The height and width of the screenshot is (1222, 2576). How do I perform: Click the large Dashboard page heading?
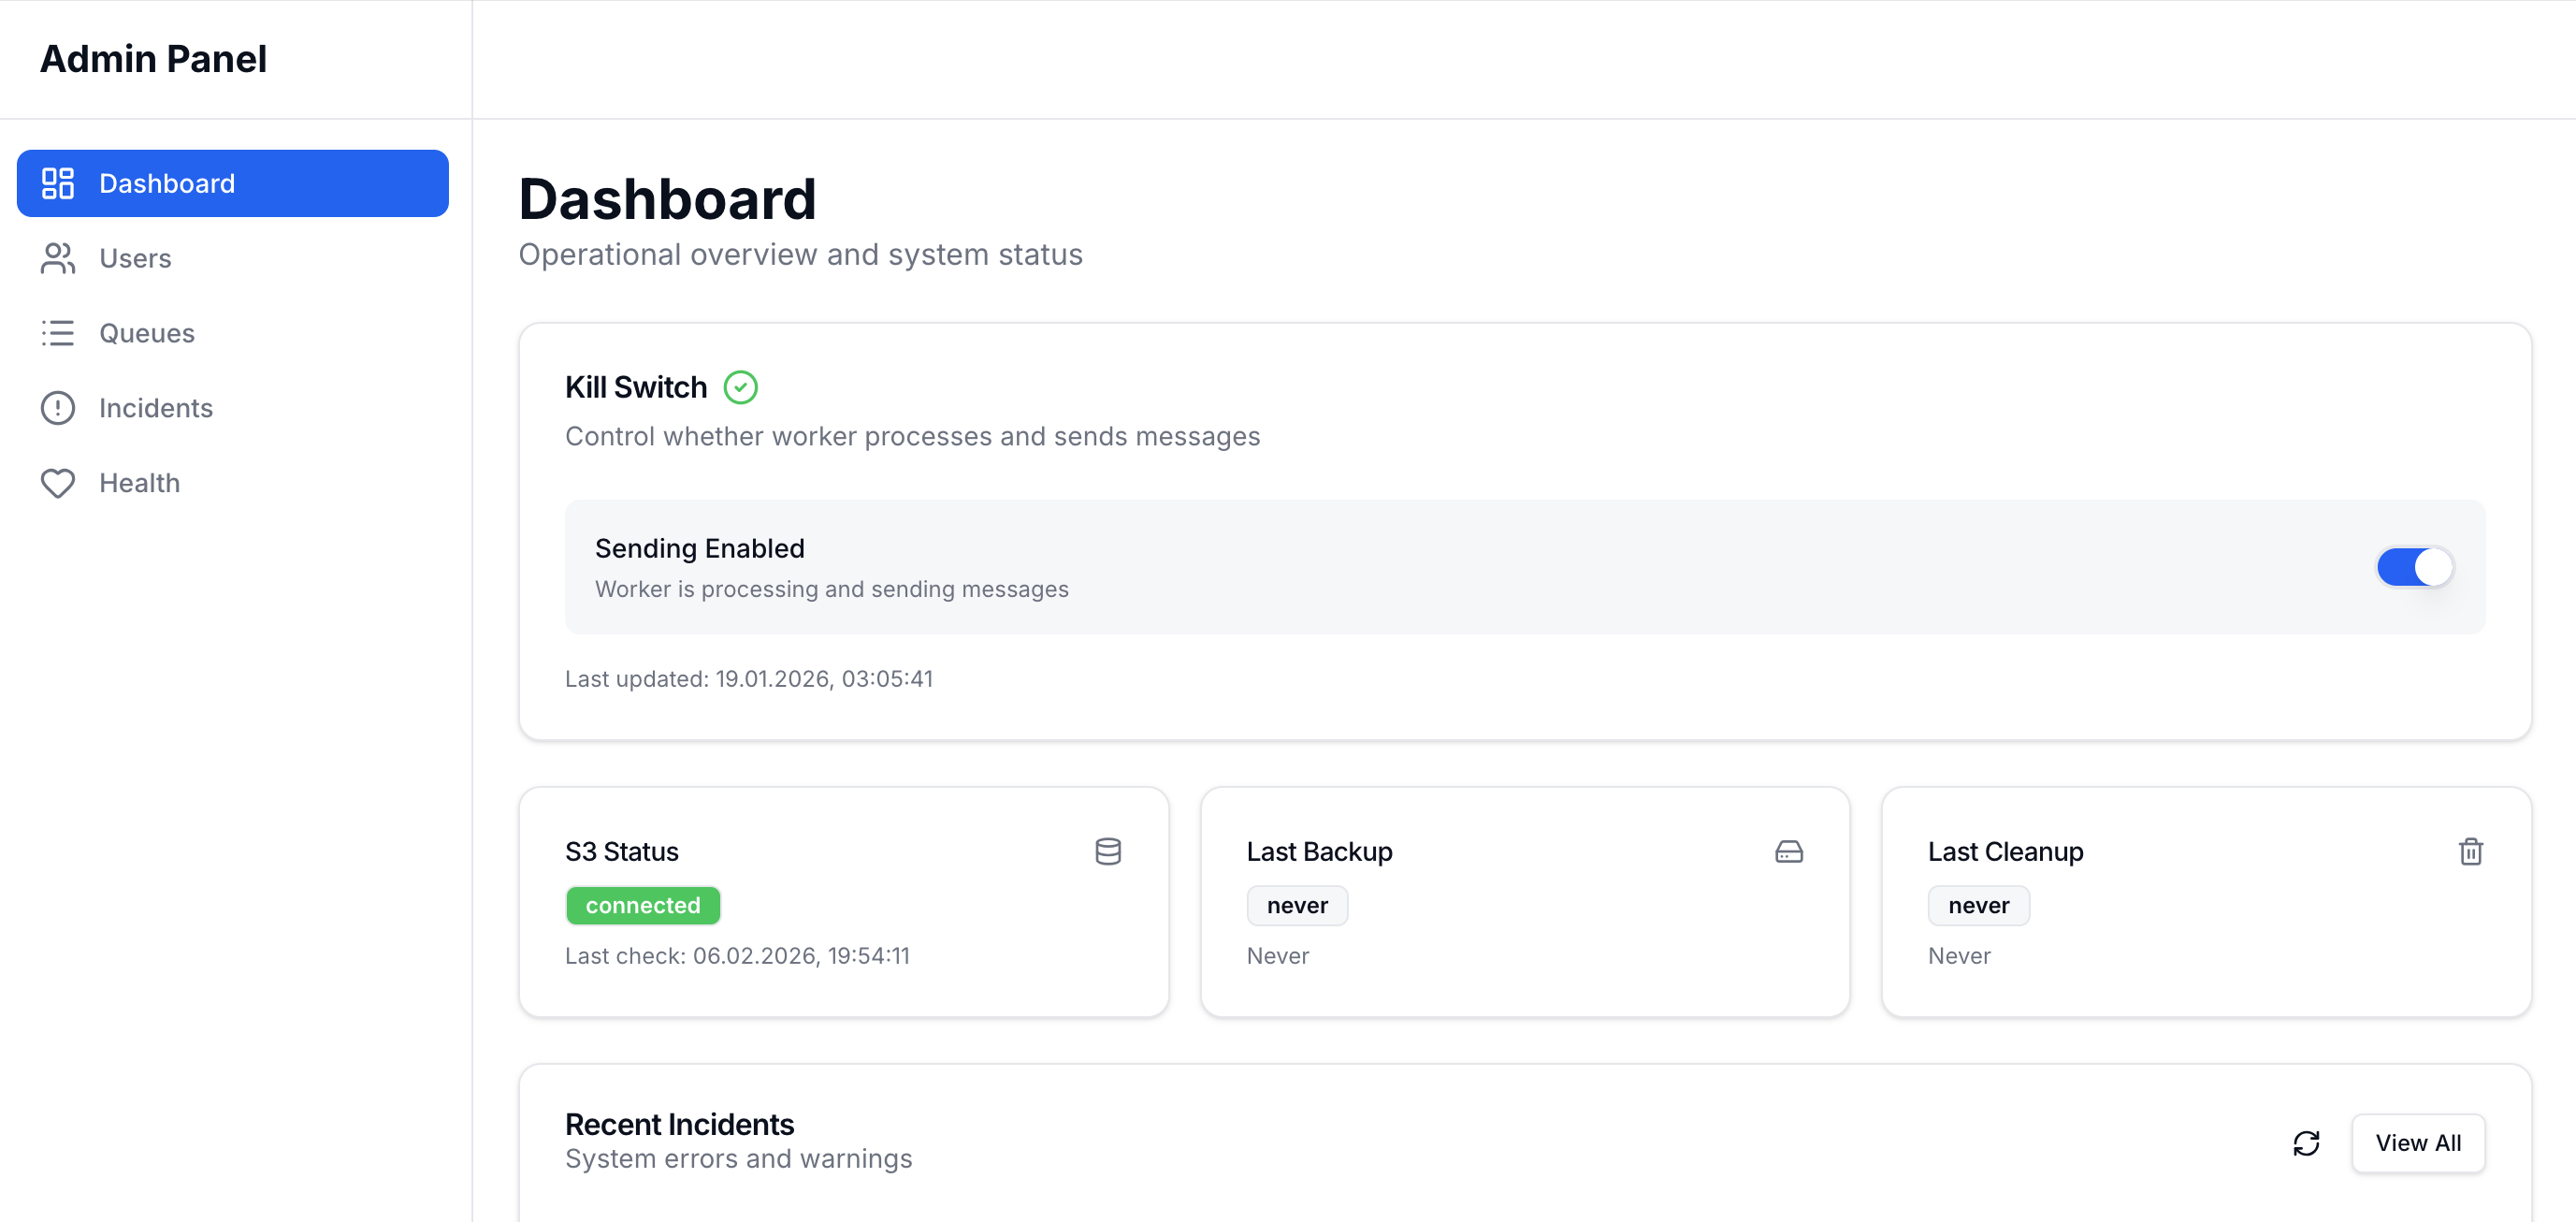point(667,198)
